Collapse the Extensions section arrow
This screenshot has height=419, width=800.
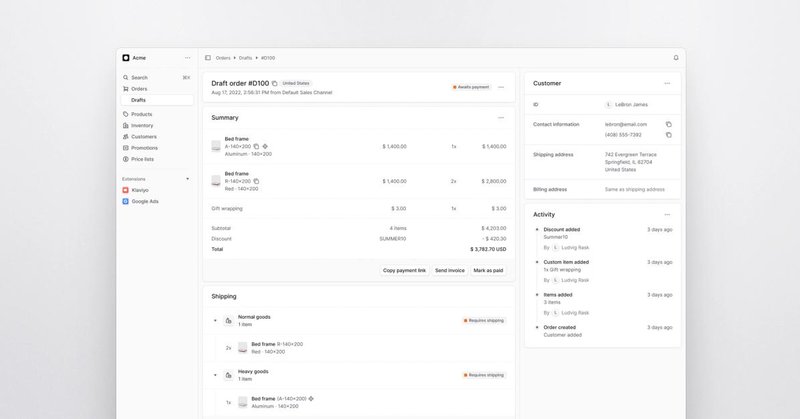coord(187,179)
